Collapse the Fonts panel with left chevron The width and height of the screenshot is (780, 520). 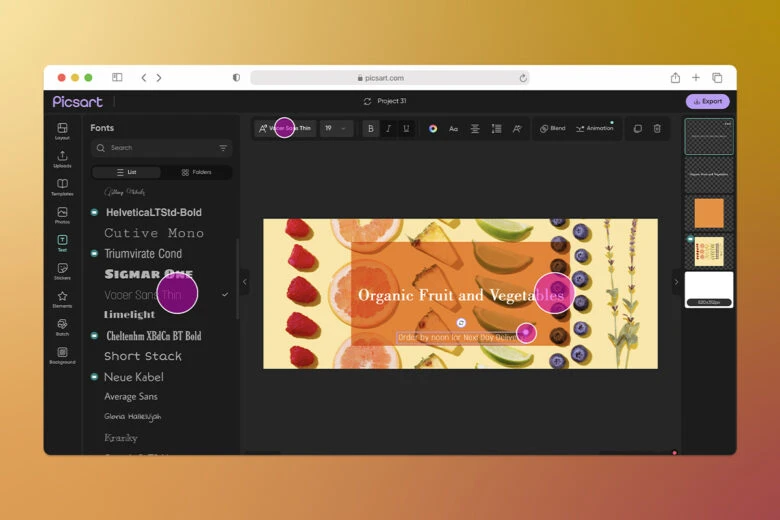[244, 282]
